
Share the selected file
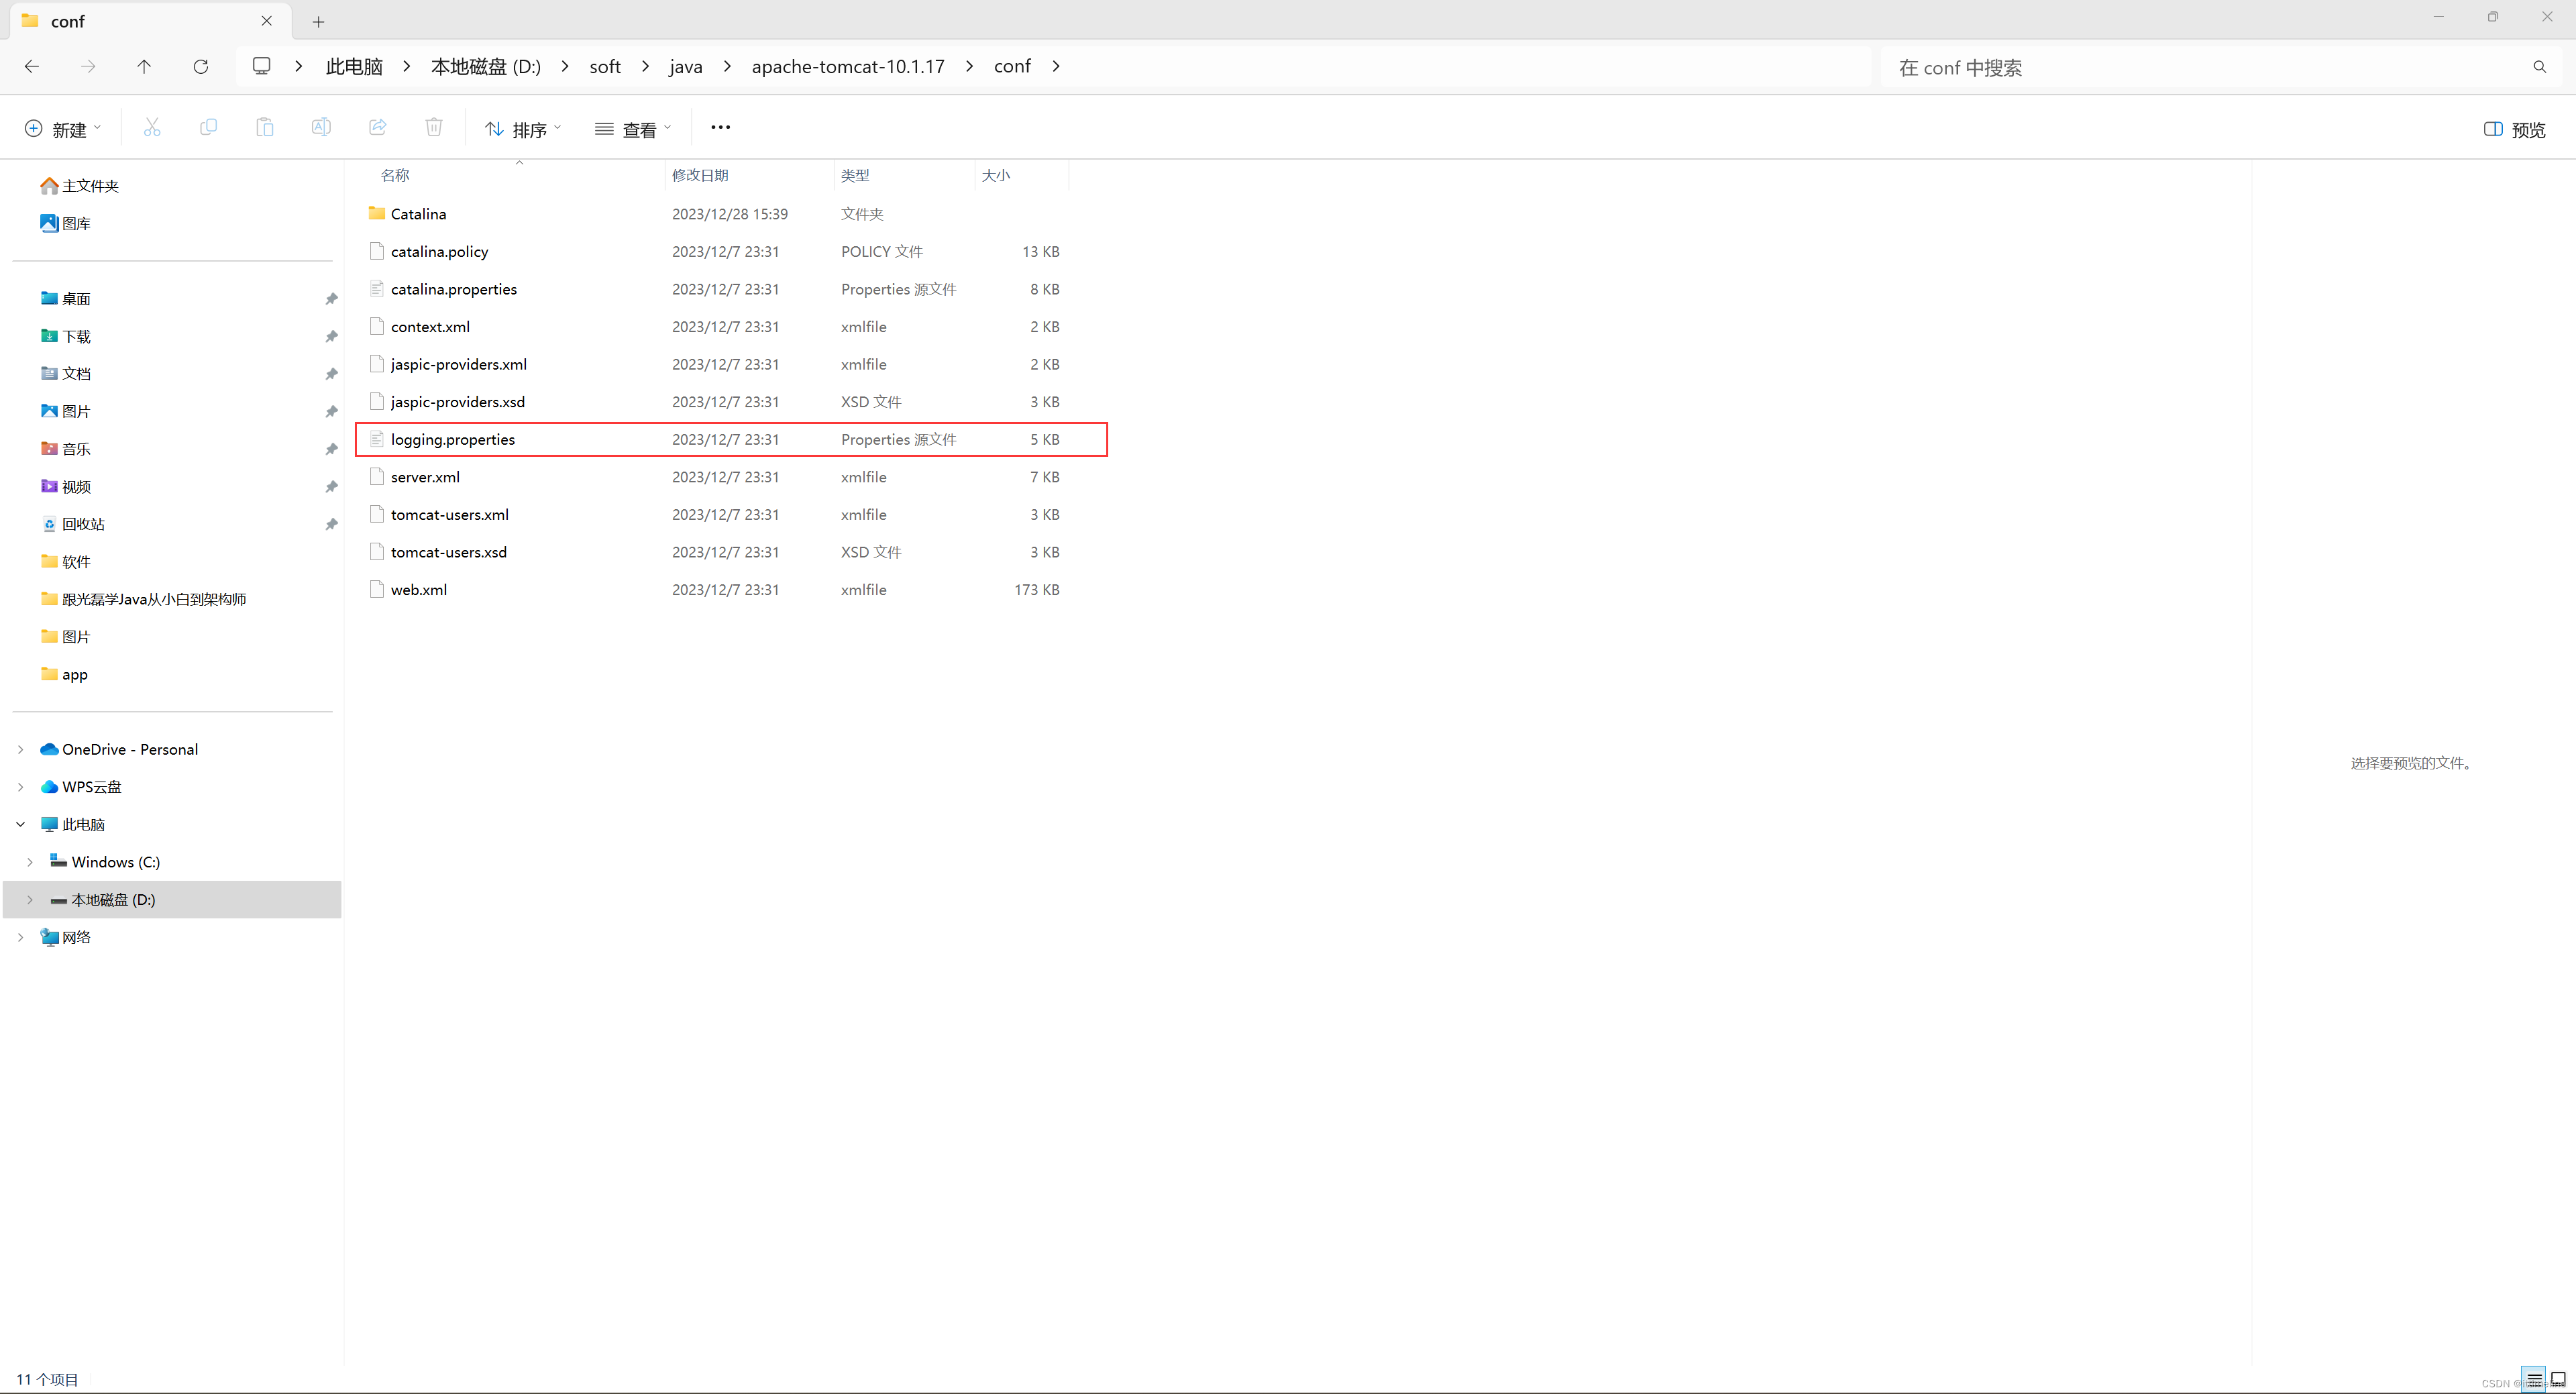tap(378, 127)
